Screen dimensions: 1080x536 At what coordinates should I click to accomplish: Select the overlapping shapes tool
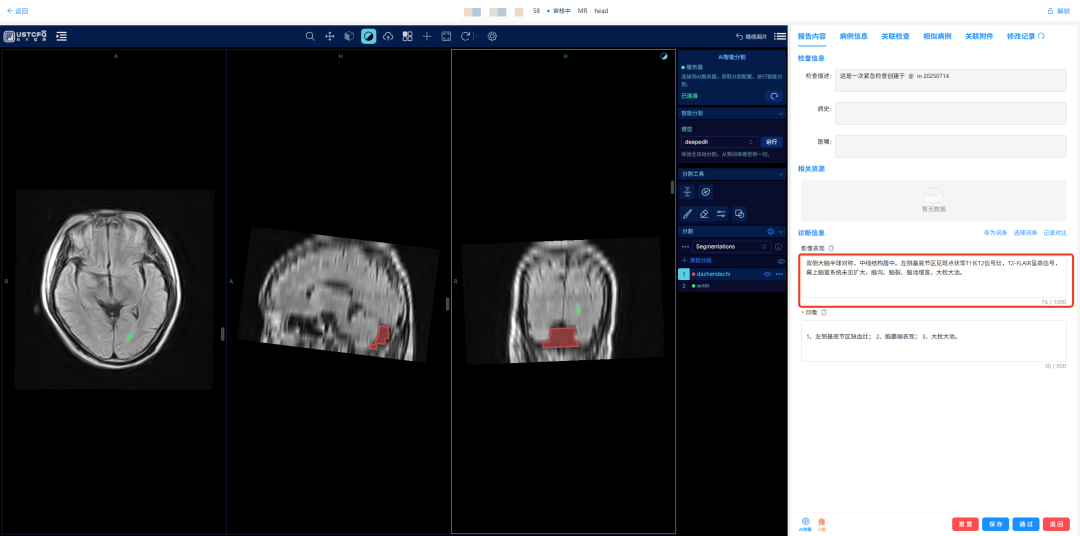coord(739,214)
